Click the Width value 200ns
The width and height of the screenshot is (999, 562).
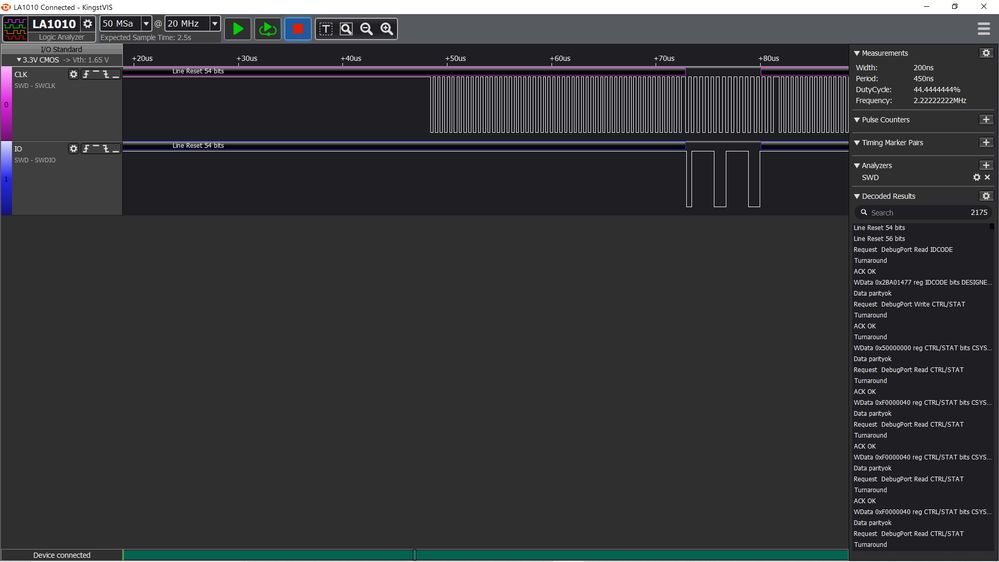[x=923, y=68]
